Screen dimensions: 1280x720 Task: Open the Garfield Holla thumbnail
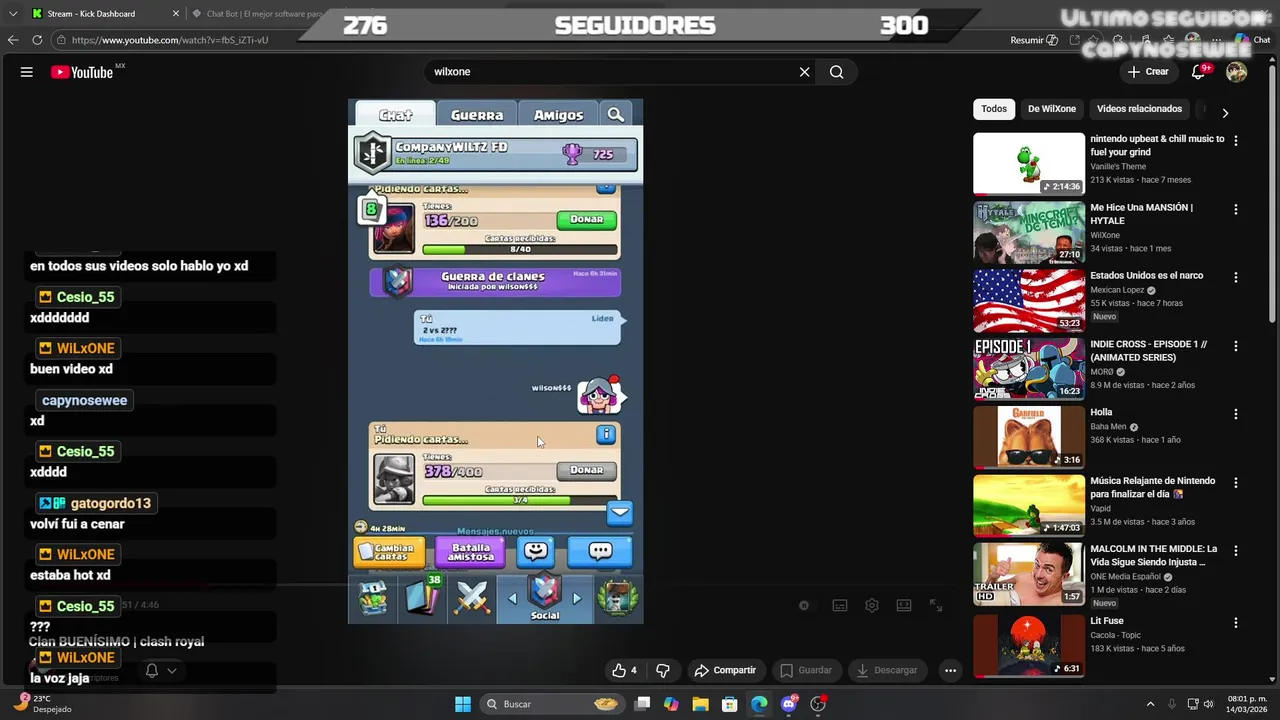(1029, 437)
